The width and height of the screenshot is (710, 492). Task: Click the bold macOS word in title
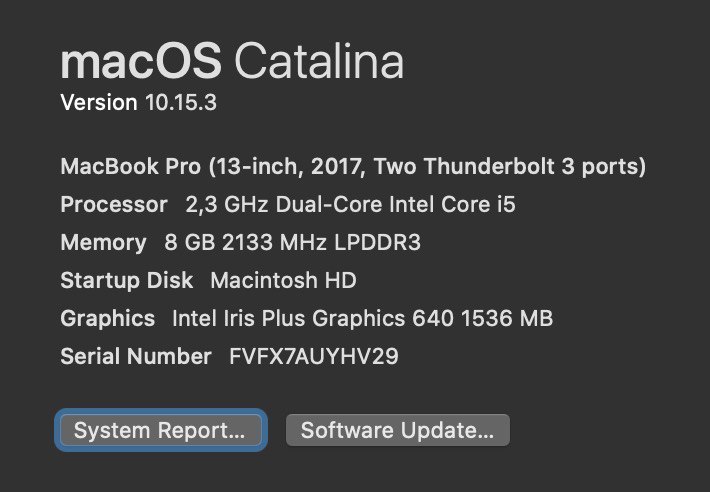(141, 61)
